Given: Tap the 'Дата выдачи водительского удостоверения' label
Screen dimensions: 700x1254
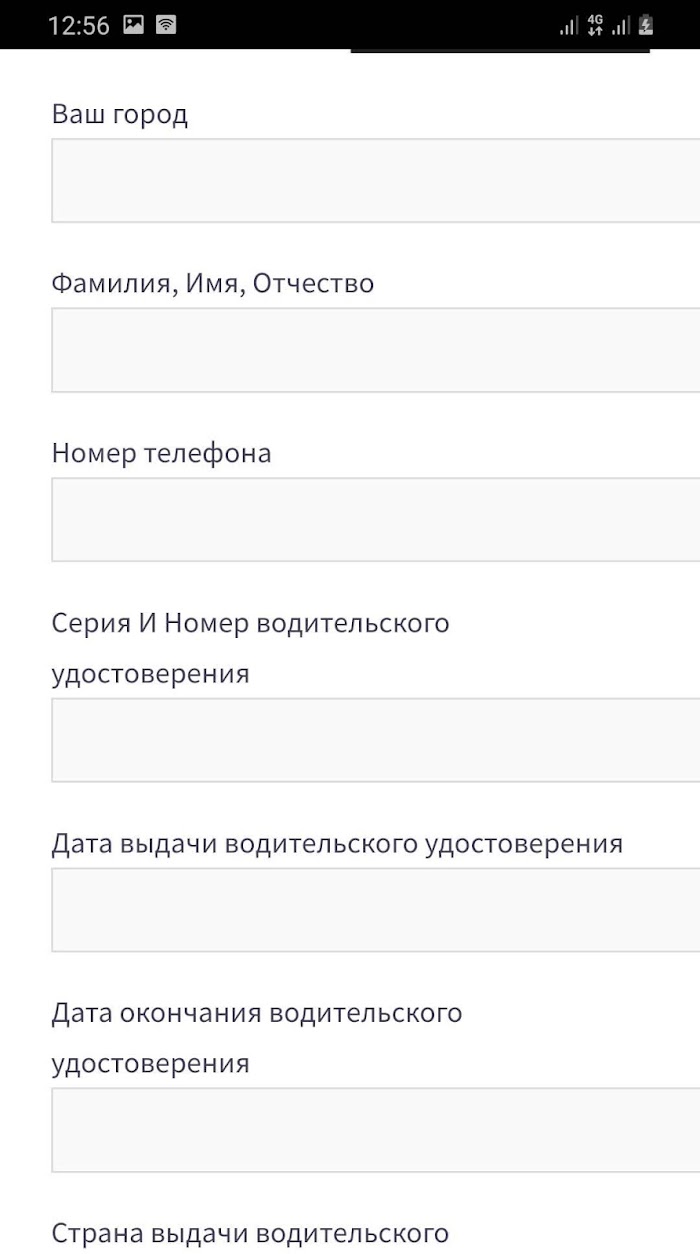Looking at the screenshot, I should coord(337,844).
